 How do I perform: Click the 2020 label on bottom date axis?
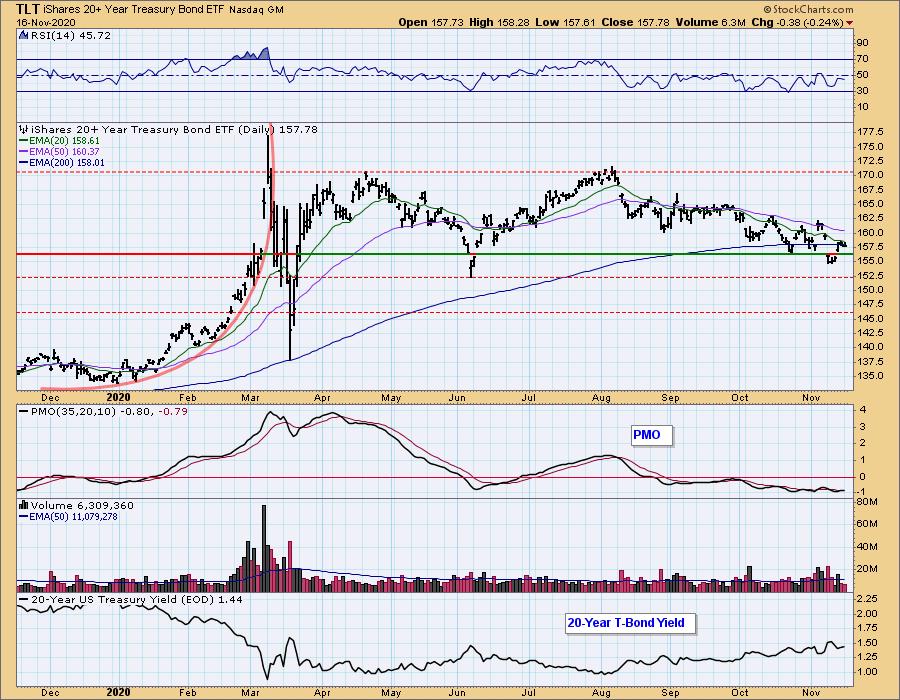point(119,693)
